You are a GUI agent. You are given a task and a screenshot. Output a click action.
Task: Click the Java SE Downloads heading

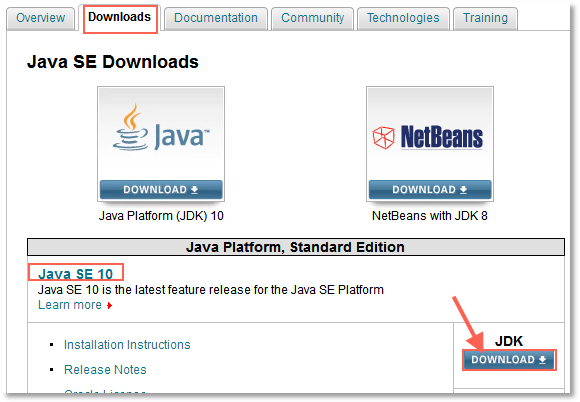click(113, 62)
